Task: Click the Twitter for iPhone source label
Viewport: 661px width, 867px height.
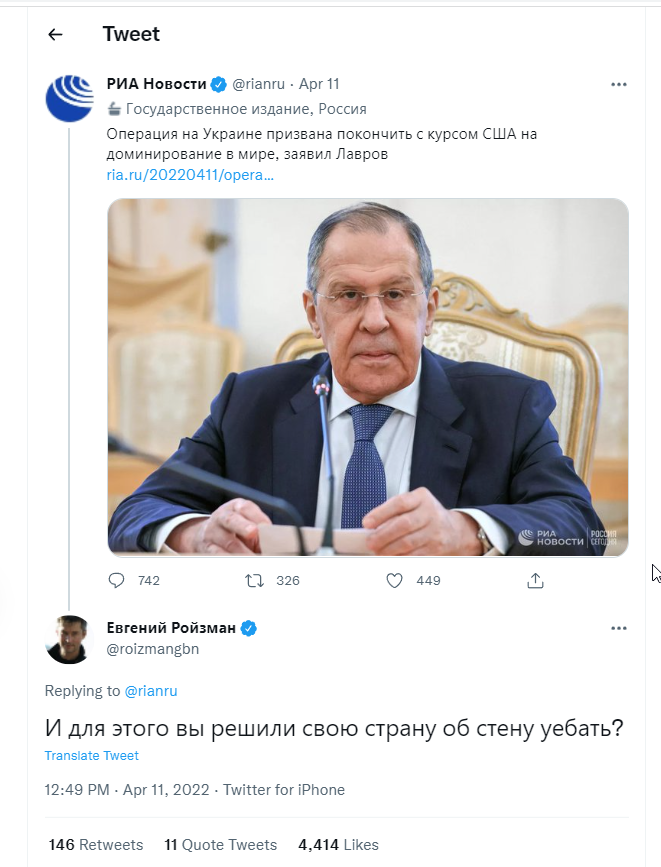Action: pyautogui.click(x=284, y=790)
